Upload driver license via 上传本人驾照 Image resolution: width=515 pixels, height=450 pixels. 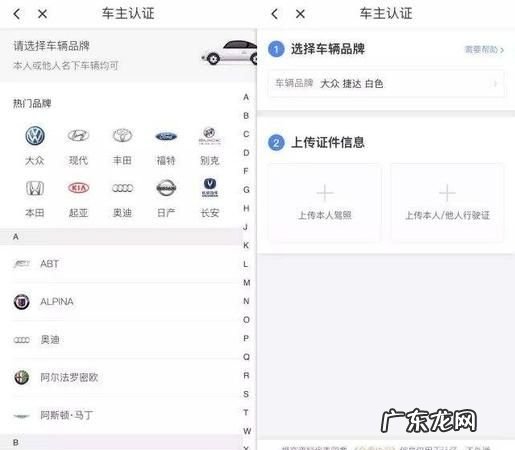[x=325, y=203]
